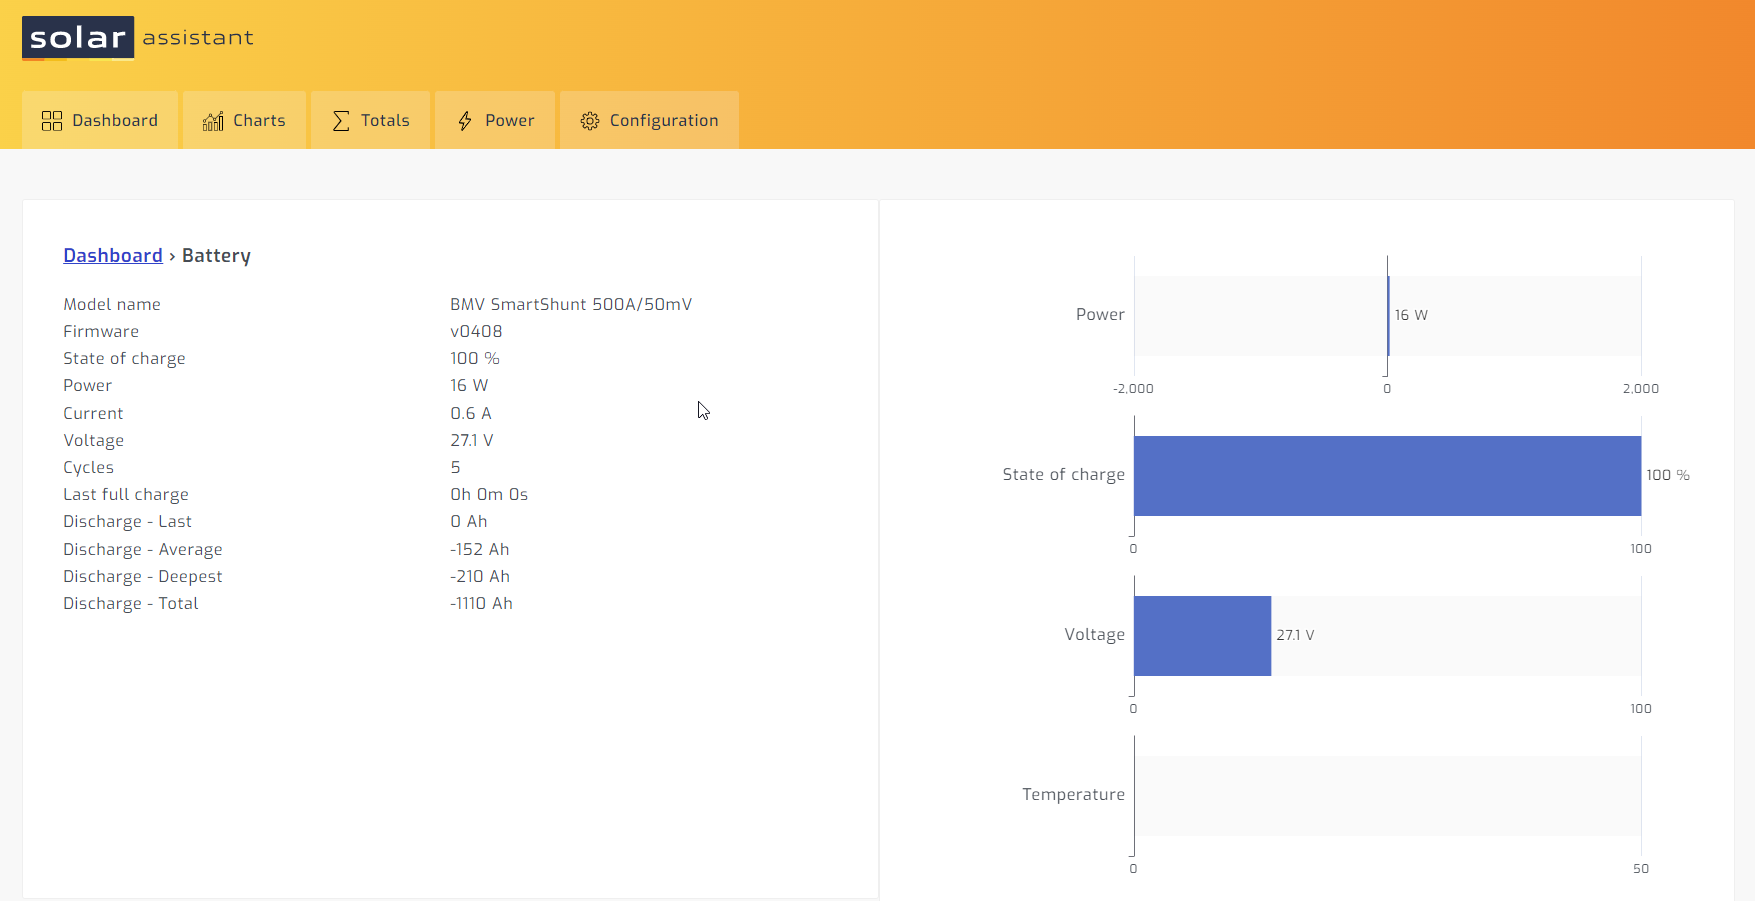Image resolution: width=1755 pixels, height=901 pixels.
Task: Follow the Dashboard breadcrumb link
Action: click(113, 255)
